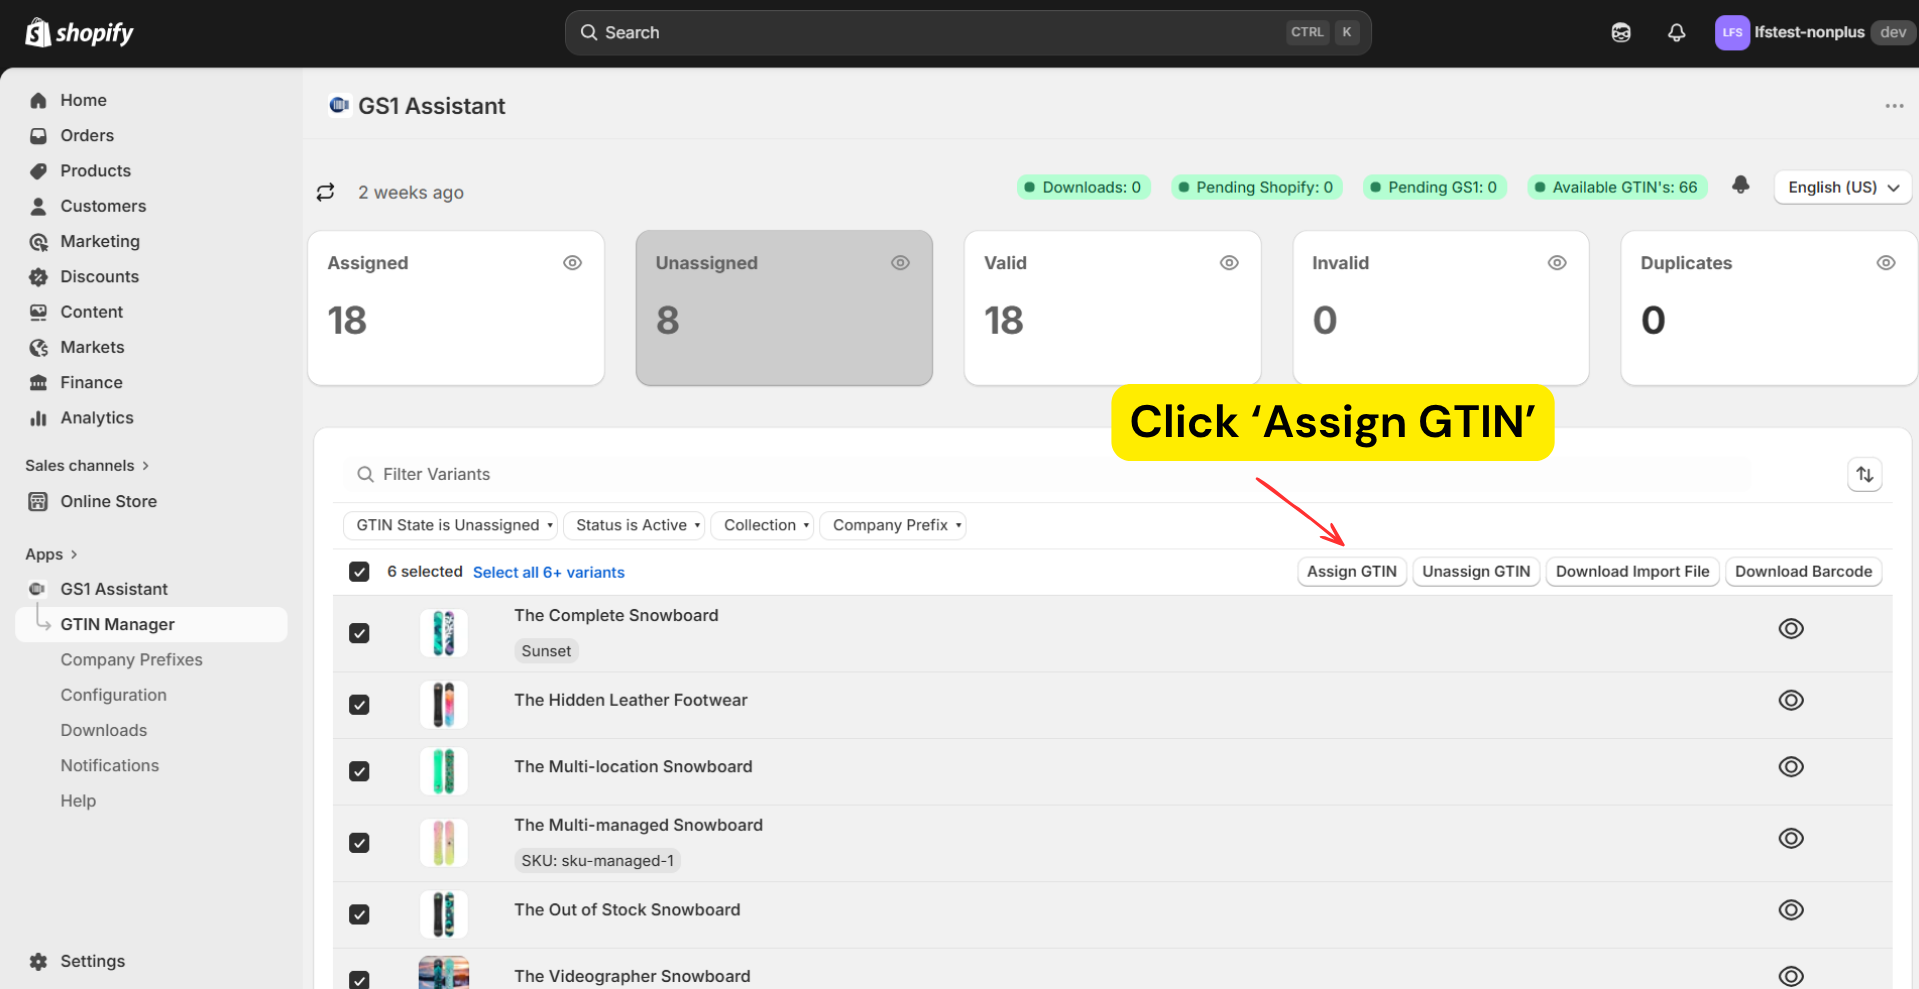Click the Settings gear icon
Viewport: 1919px width, 989px height.
38,961
